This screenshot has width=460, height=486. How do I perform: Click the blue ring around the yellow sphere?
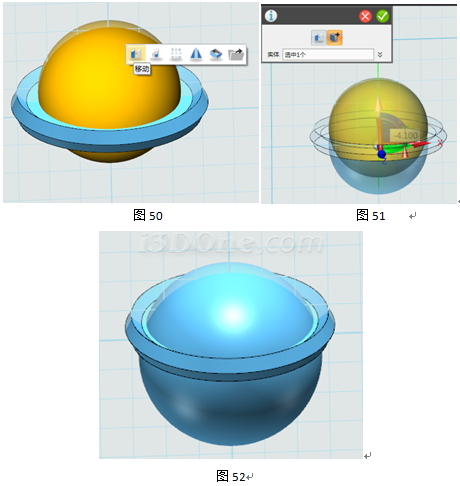[110, 138]
